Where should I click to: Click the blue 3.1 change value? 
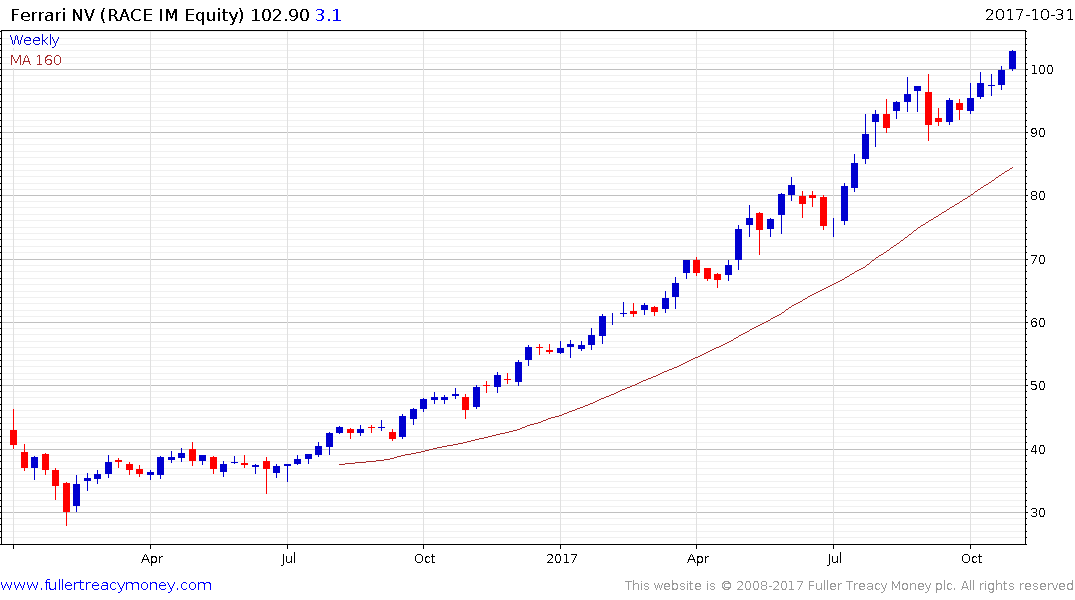coord(328,15)
